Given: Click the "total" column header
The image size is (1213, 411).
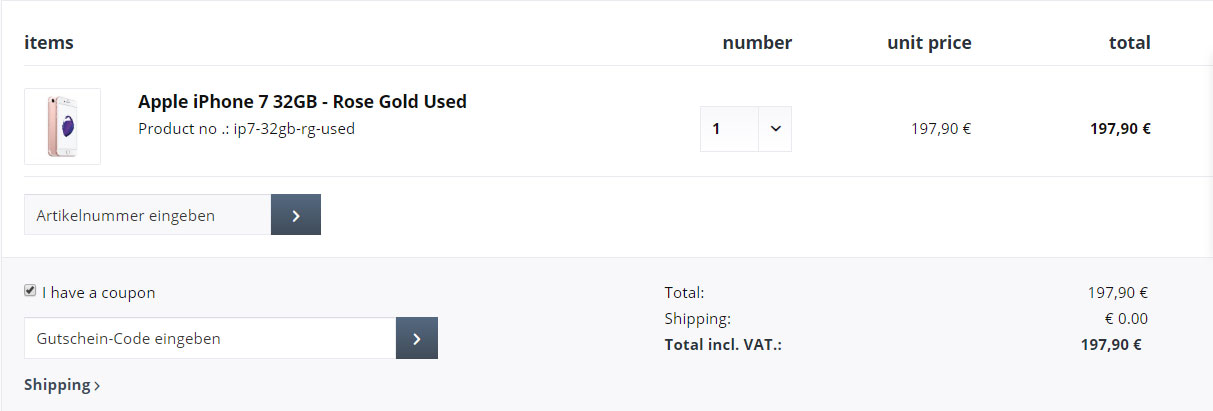Looking at the screenshot, I should pyautogui.click(x=1129, y=43).
